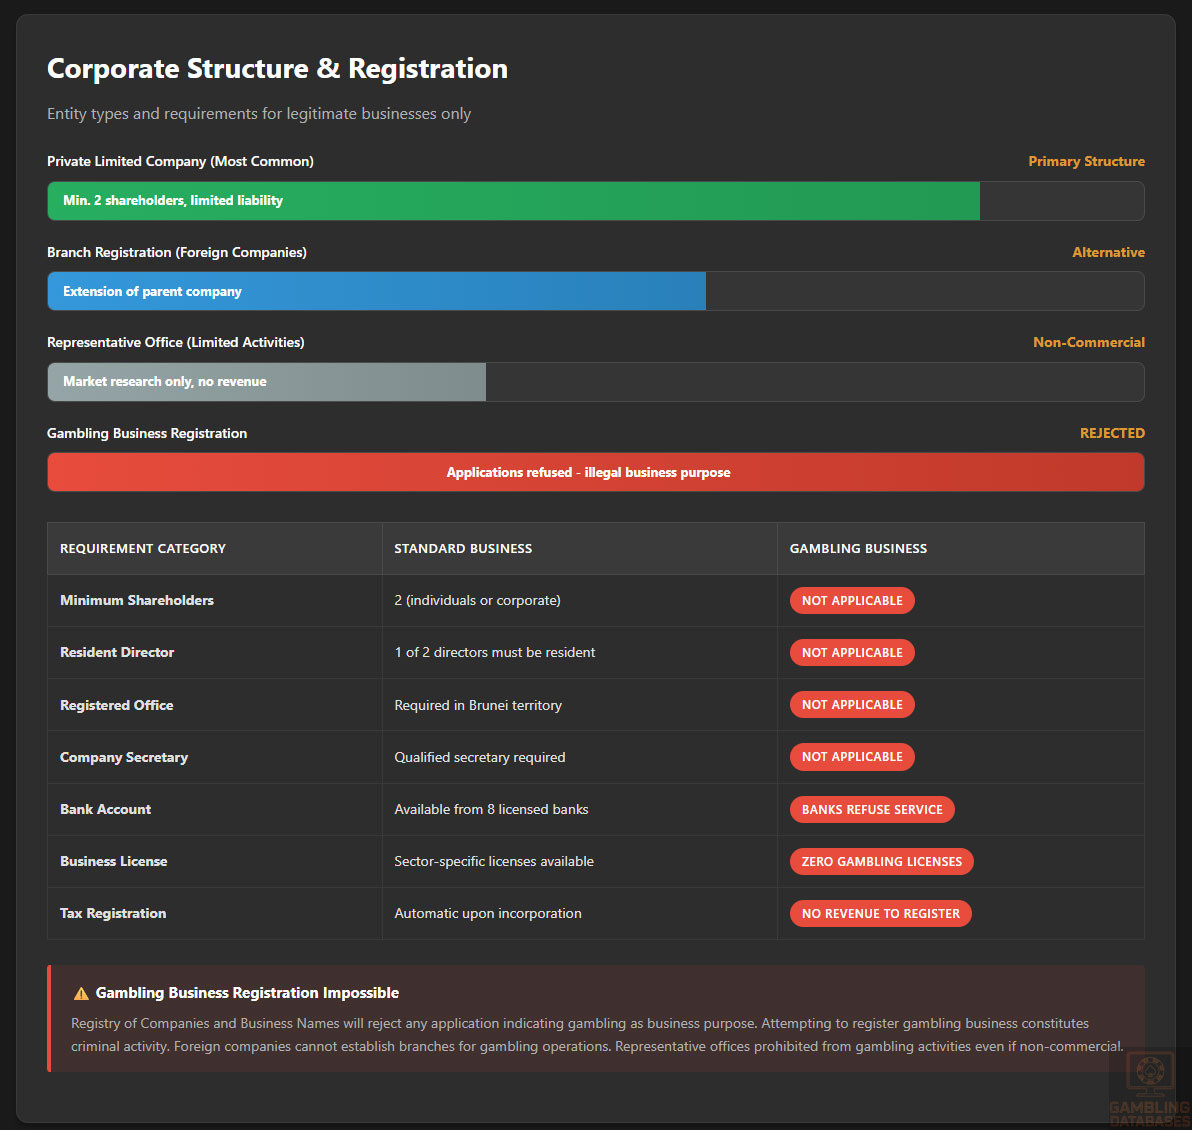Select the Resident Director row label
This screenshot has height=1130, width=1192.
(117, 652)
